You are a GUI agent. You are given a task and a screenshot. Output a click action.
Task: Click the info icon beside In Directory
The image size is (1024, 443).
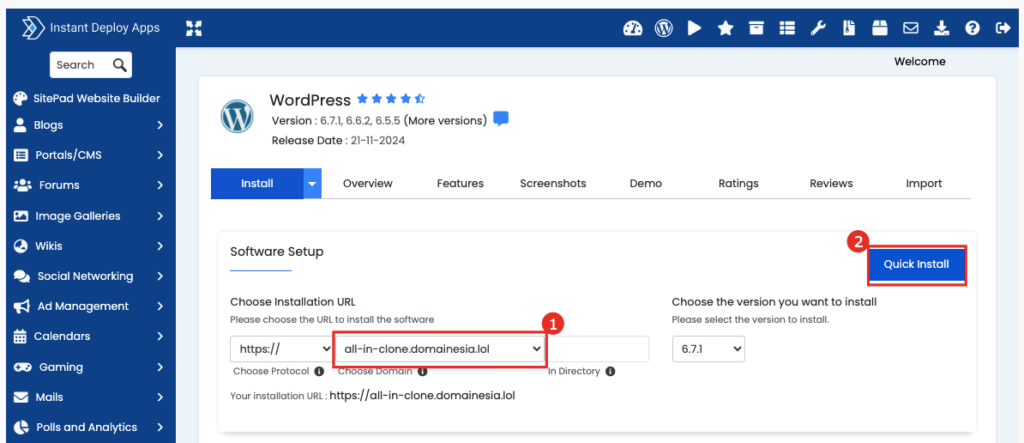(610, 371)
